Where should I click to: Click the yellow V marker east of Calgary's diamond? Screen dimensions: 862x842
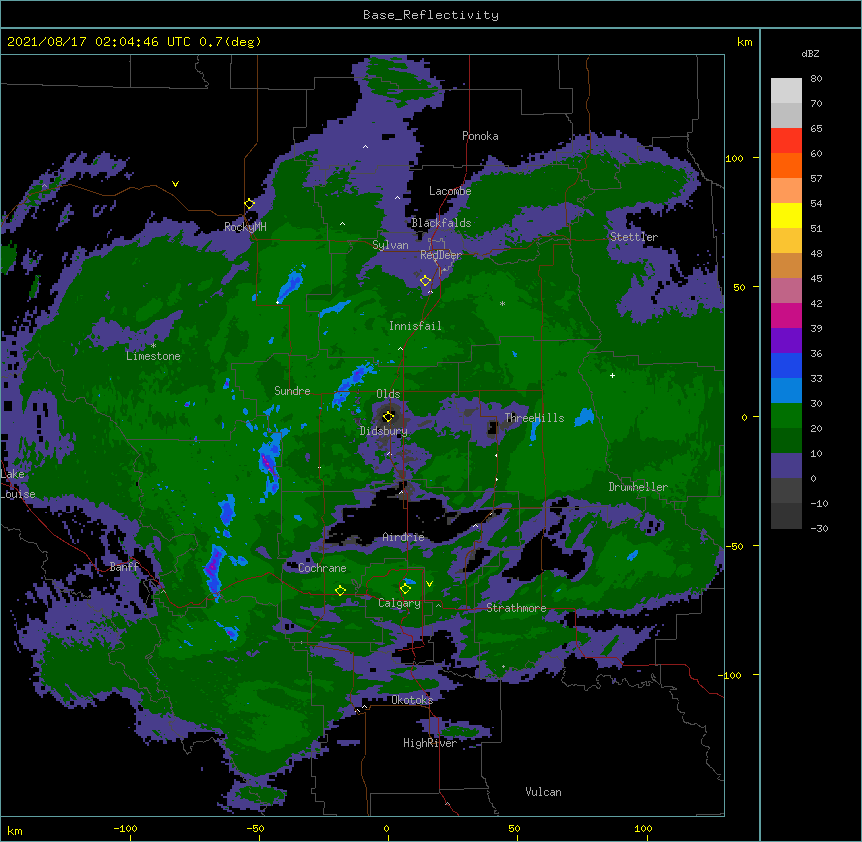(x=429, y=584)
